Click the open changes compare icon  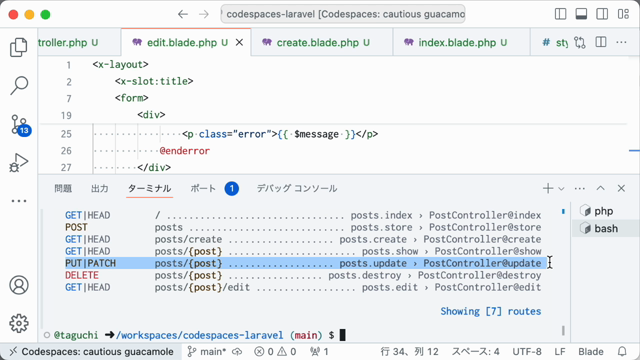tap(580, 42)
